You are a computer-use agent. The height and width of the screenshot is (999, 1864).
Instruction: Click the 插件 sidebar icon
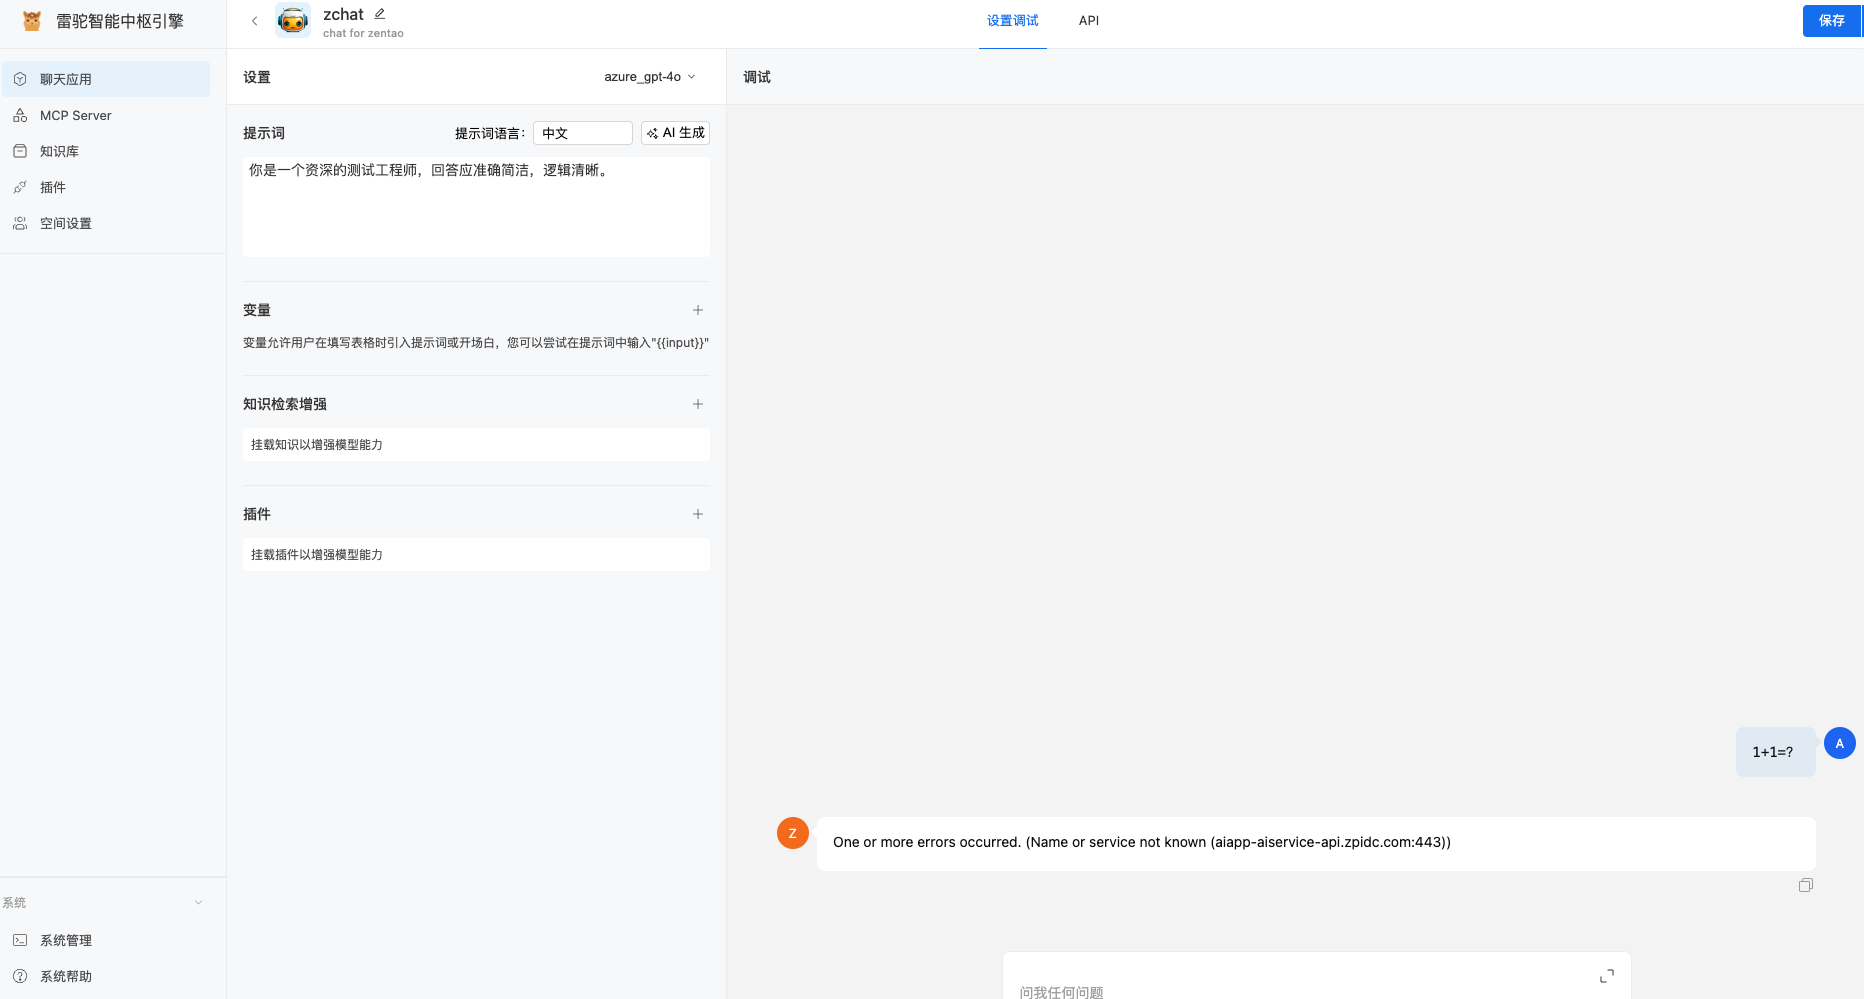pos(20,187)
